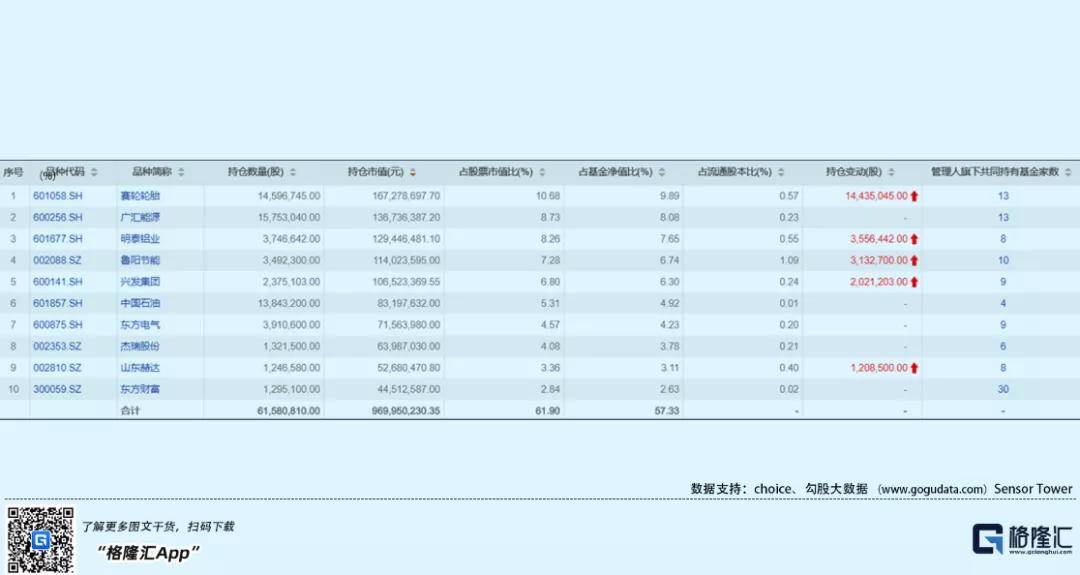Sort by 占流通股本比(%) column icon
The width and height of the screenshot is (1080, 575).
pyautogui.click(x=781, y=172)
